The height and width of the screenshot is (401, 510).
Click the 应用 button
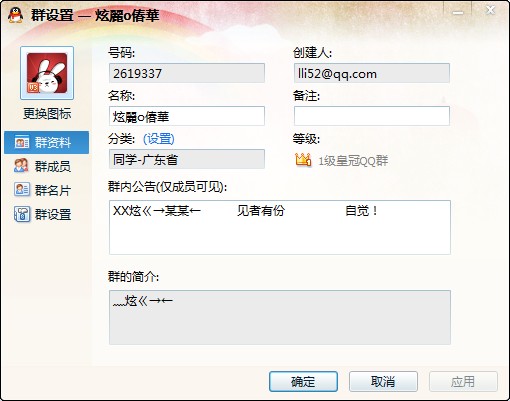[x=463, y=381]
